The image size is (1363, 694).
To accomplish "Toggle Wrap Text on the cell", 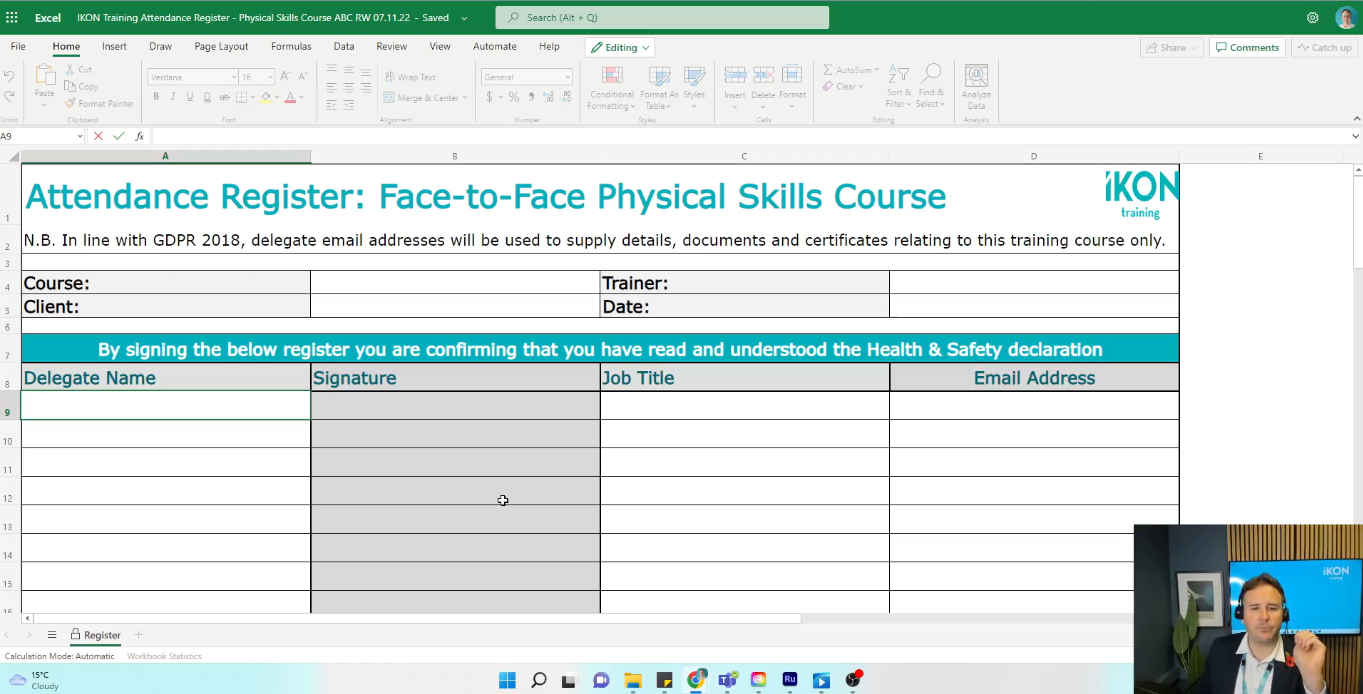I will coord(410,77).
